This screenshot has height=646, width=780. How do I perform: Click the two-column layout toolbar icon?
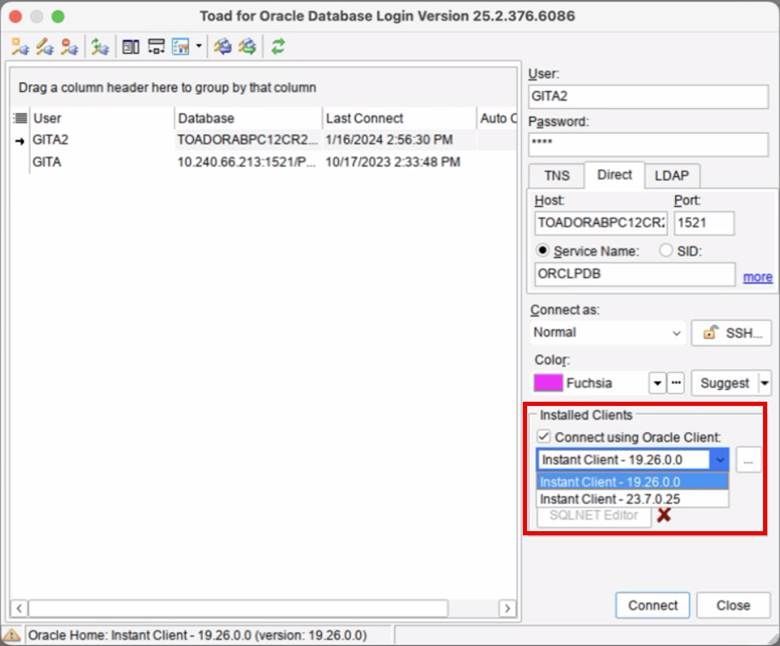tap(131, 47)
